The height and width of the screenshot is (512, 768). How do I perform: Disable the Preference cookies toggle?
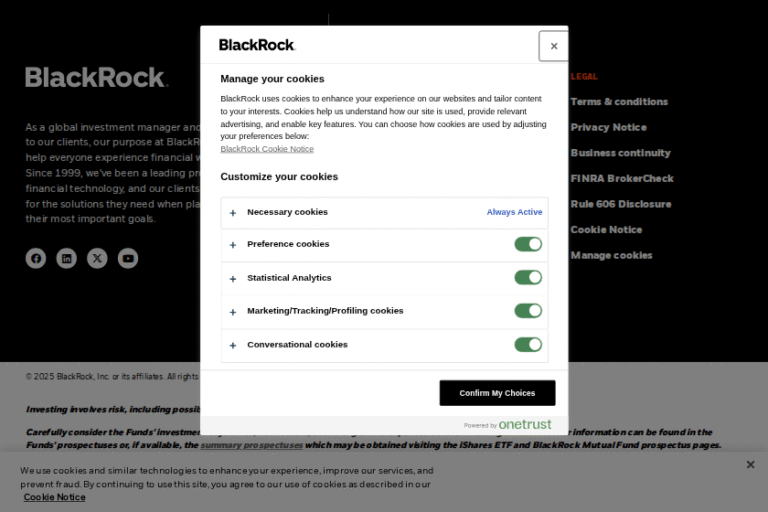[528, 244]
